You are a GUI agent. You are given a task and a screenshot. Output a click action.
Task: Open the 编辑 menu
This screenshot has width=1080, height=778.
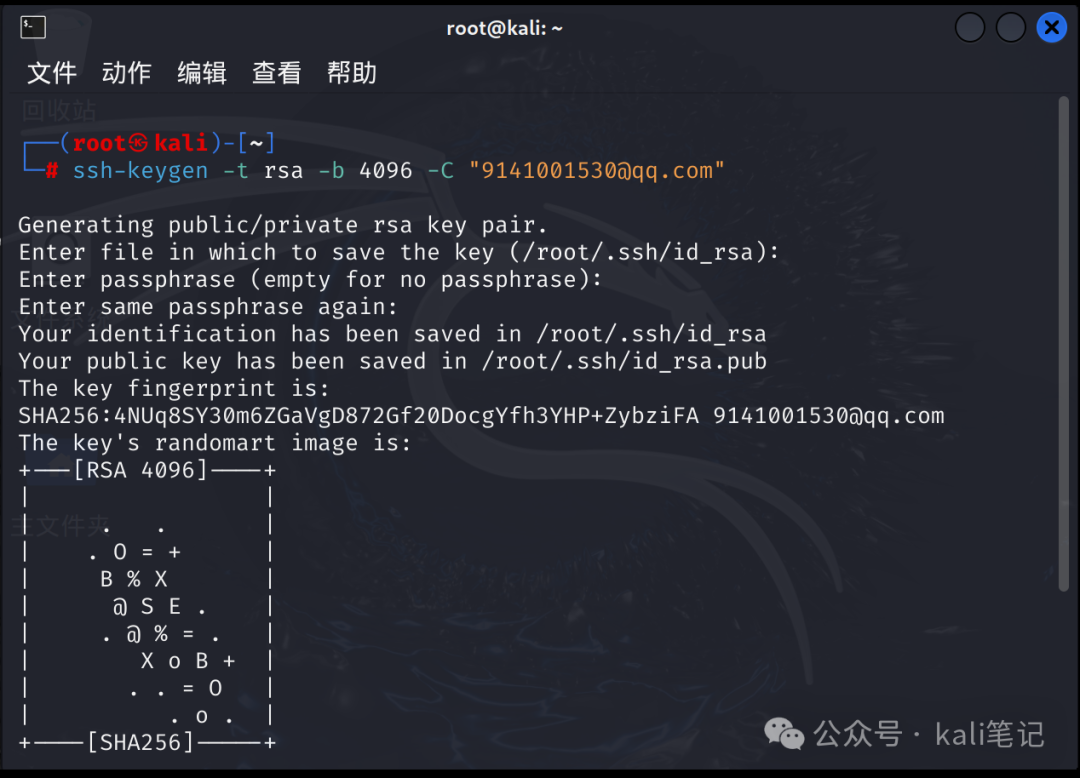[x=202, y=73]
